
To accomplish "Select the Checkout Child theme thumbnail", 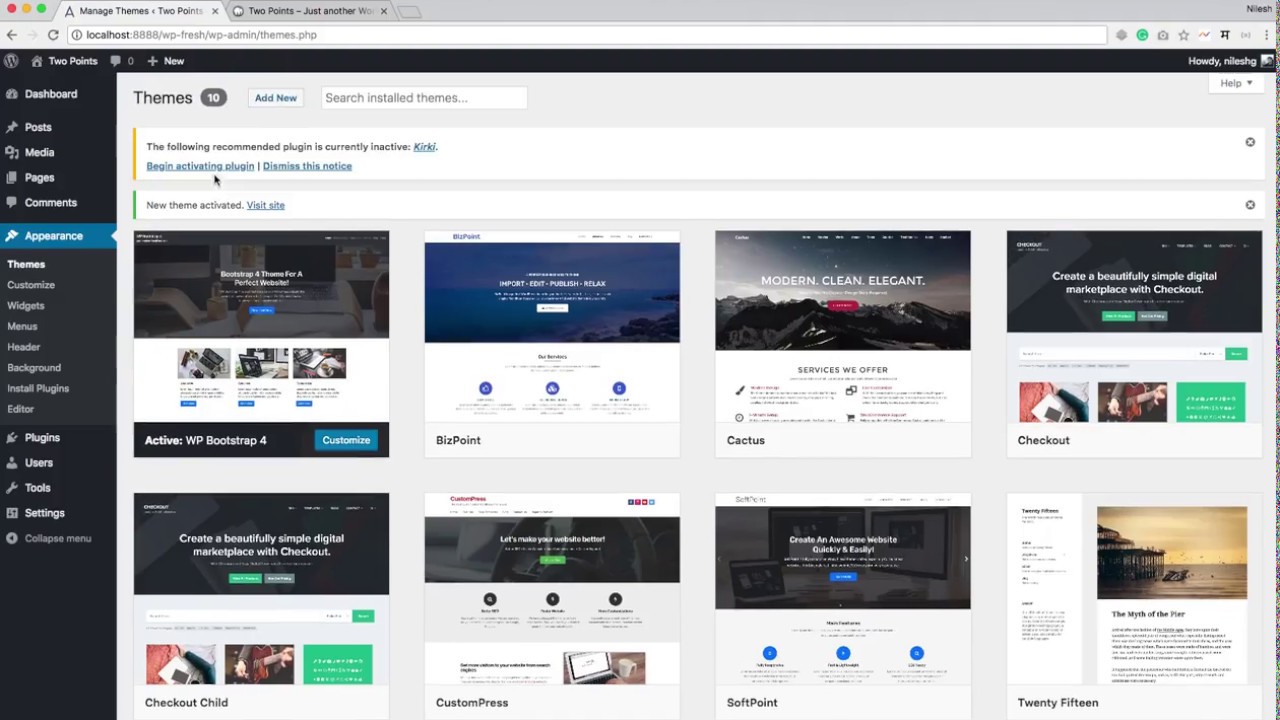I will pyautogui.click(x=261, y=589).
